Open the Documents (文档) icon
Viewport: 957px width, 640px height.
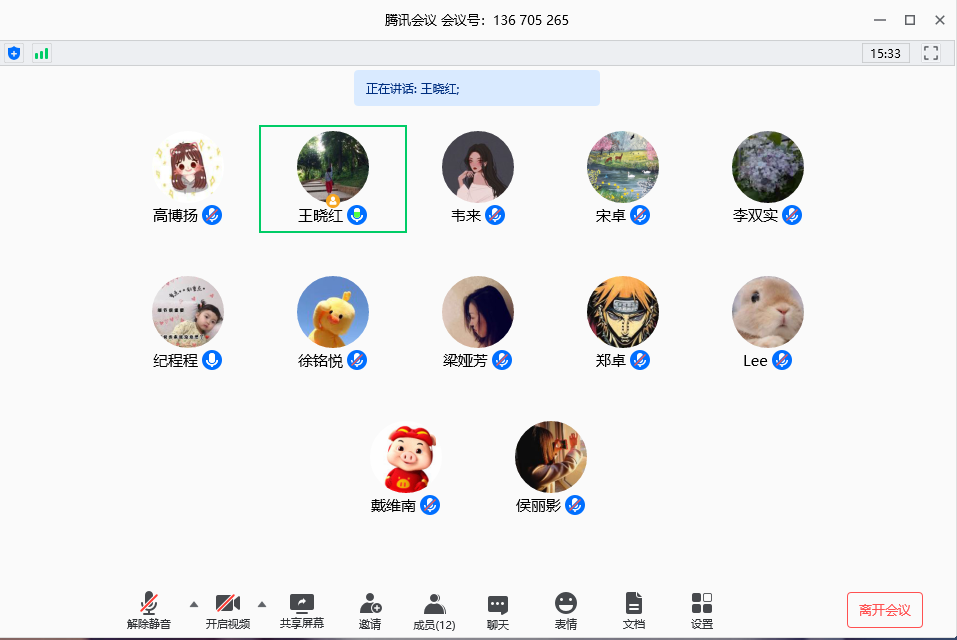pos(634,610)
